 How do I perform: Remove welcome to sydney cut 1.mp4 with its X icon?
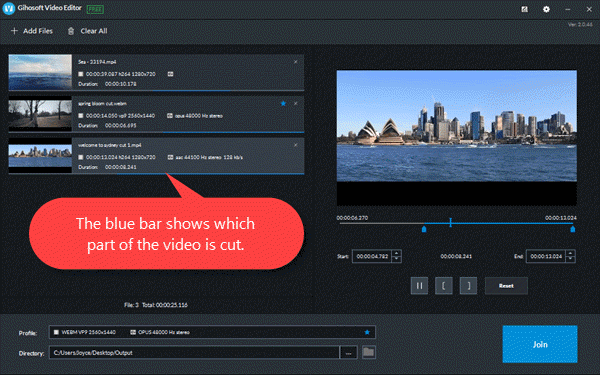(x=295, y=145)
